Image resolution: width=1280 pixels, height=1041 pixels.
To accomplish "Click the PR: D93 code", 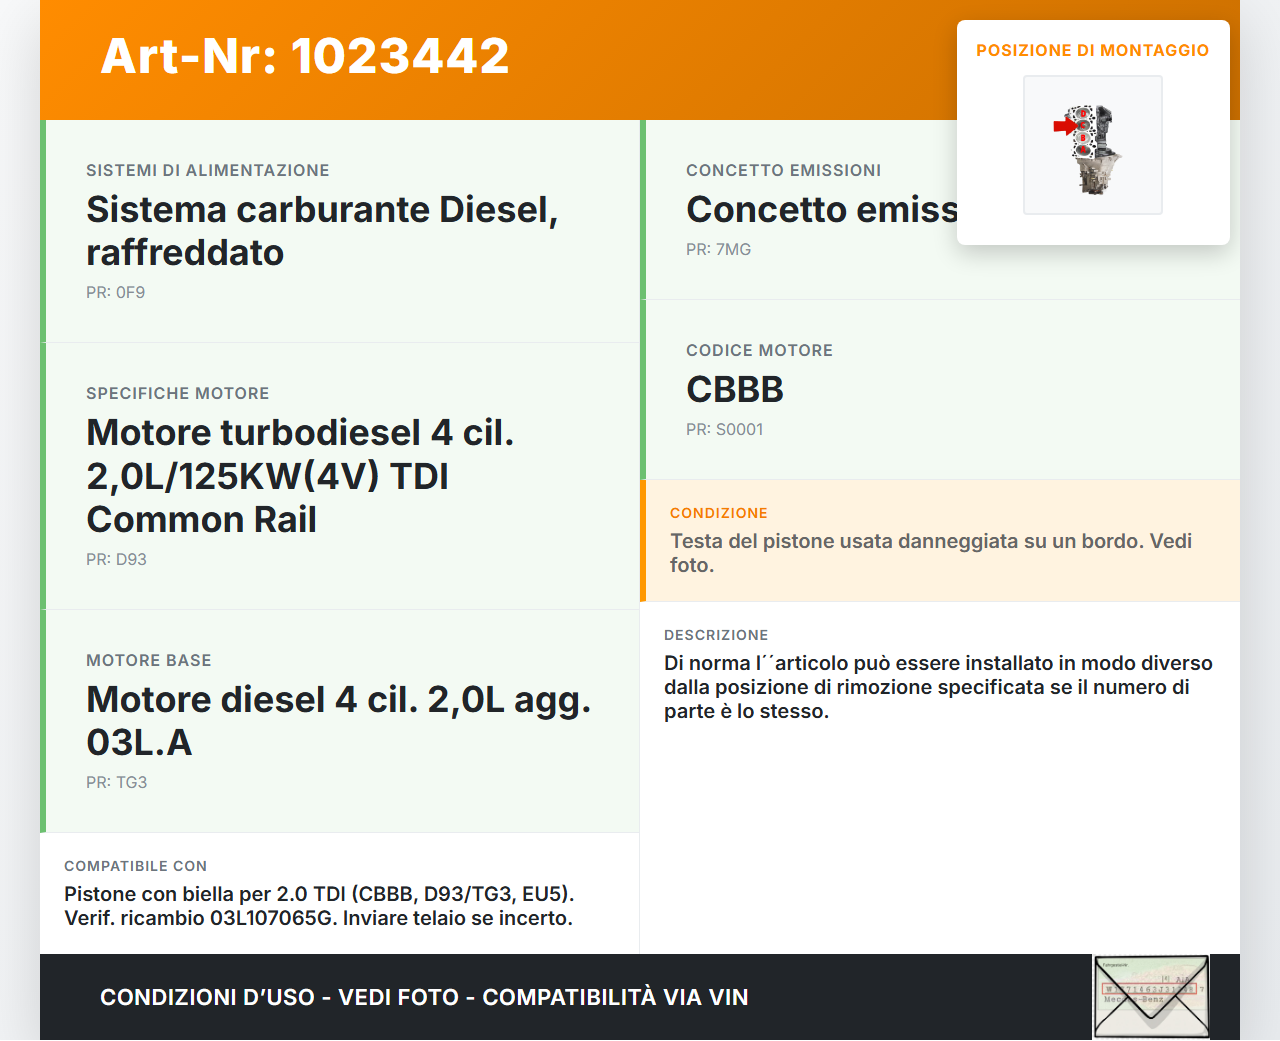I will coord(116,559).
